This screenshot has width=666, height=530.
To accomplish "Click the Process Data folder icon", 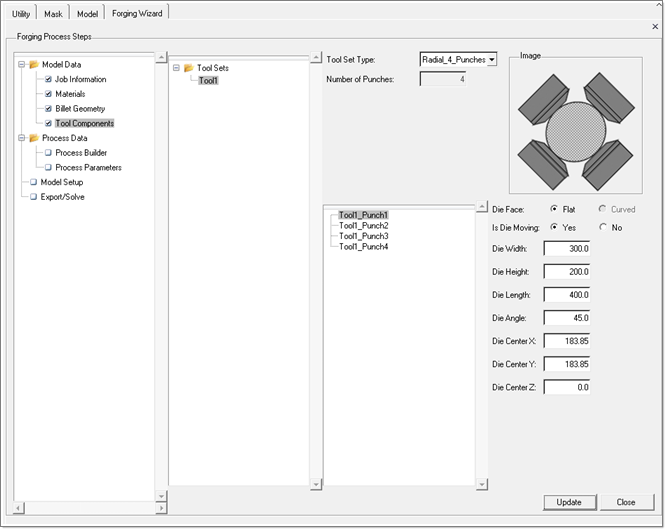I will [x=33, y=138].
